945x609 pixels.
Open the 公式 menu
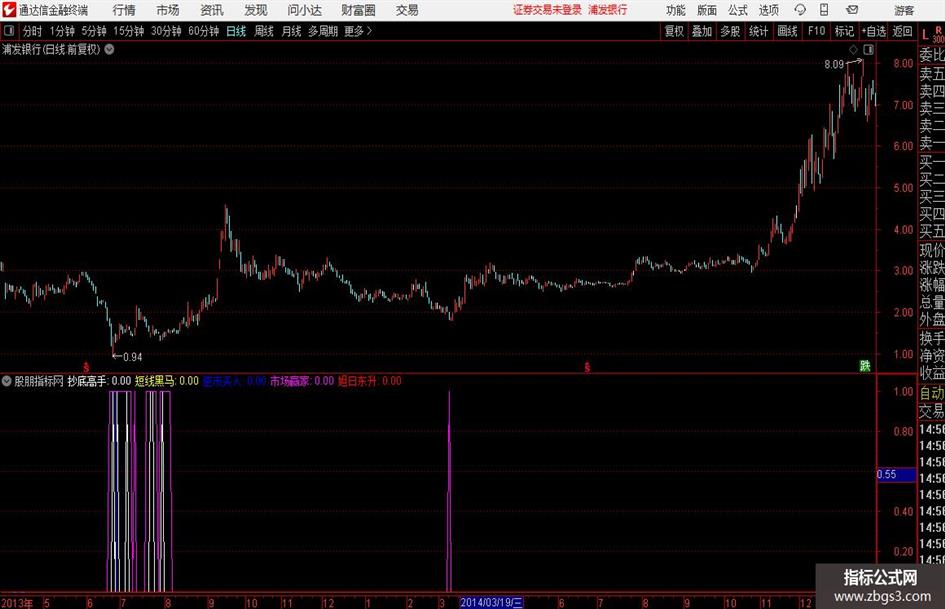pyautogui.click(x=738, y=10)
